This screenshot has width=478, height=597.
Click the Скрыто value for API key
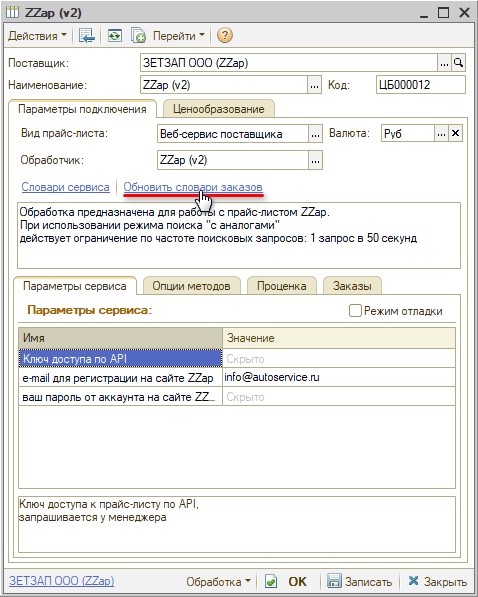click(x=339, y=359)
